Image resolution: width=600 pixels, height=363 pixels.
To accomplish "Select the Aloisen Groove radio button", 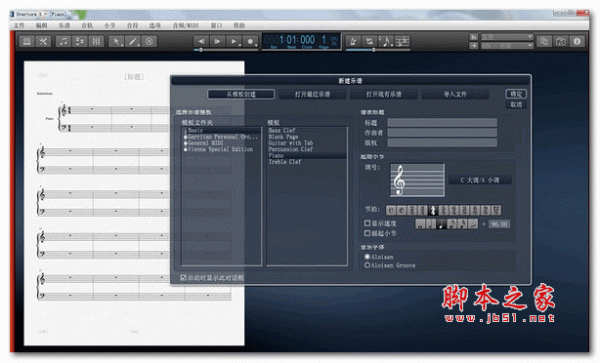I will [367, 265].
